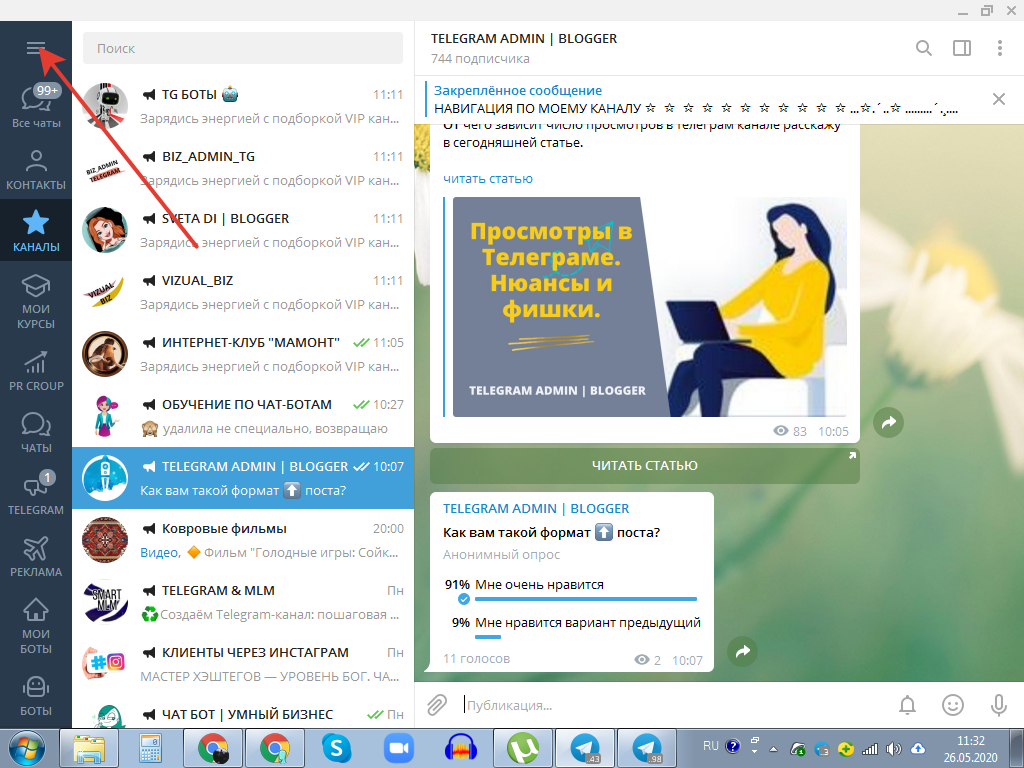The height and width of the screenshot is (768, 1024).
Task: Follow the читать статью link
Action: point(488,178)
